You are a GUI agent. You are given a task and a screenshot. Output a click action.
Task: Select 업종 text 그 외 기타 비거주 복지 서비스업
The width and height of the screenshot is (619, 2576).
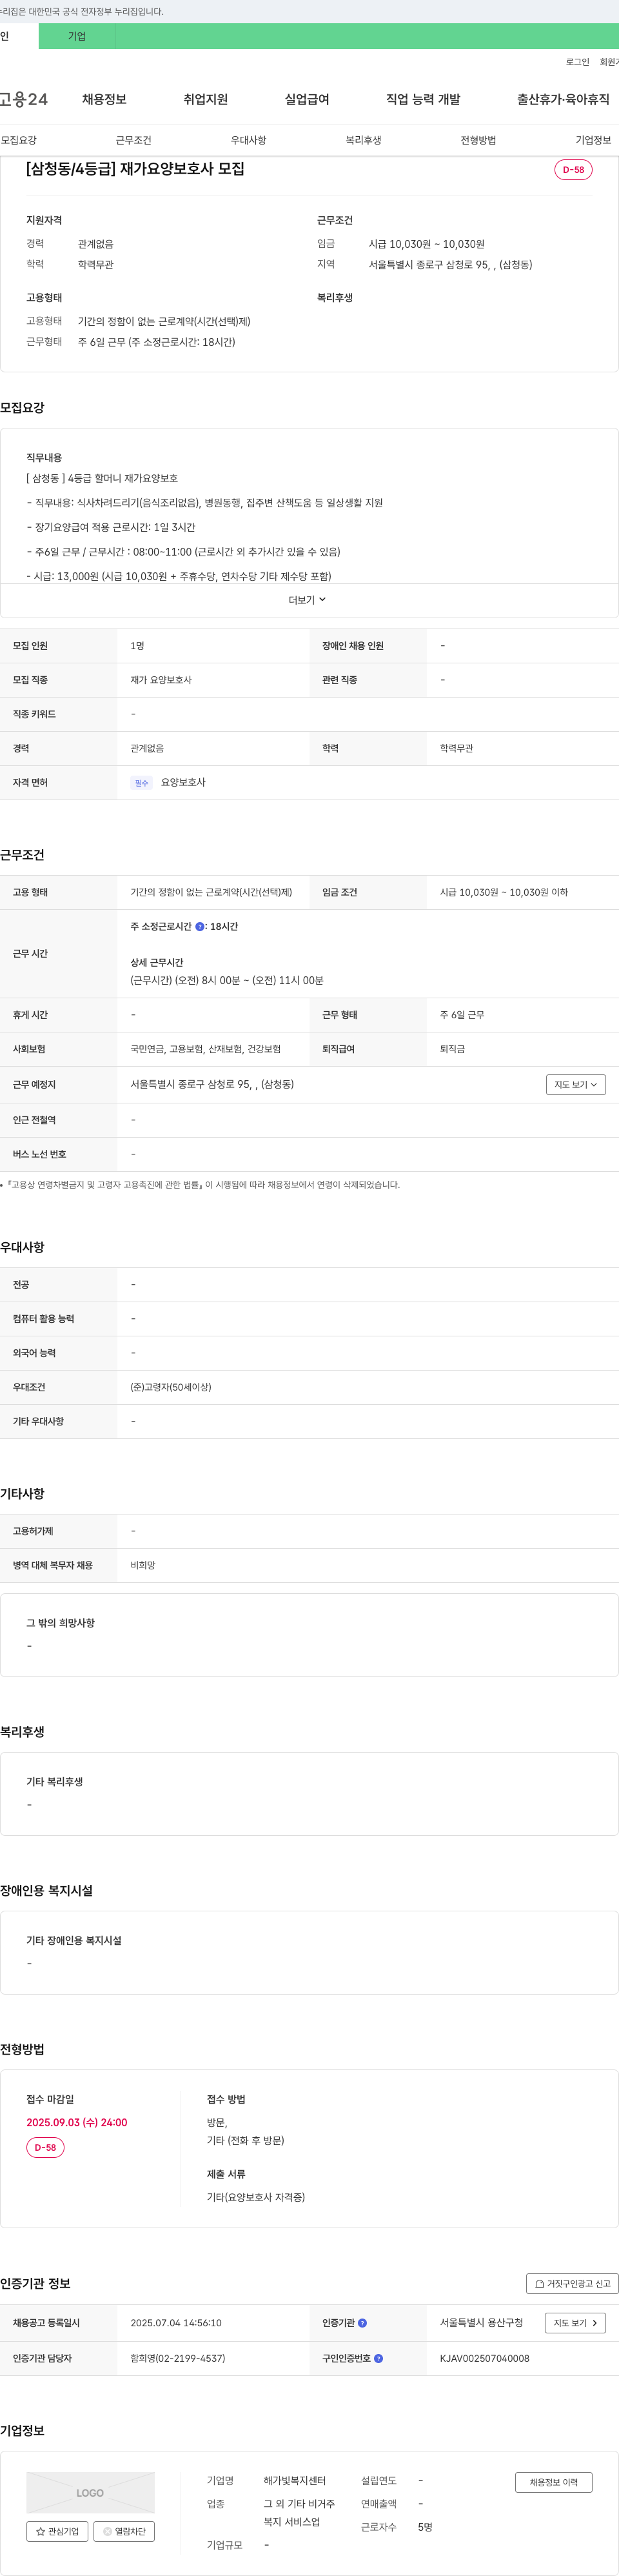click(299, 2513)
